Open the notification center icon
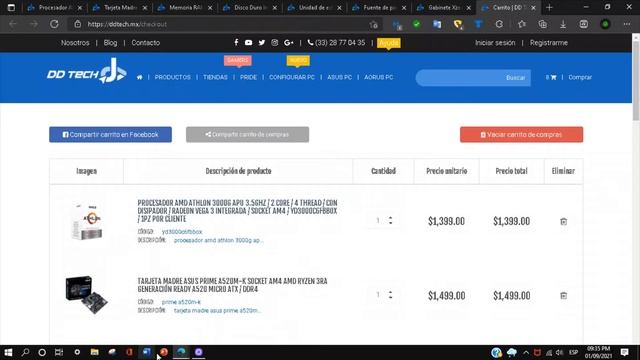The image size is (640, 360). (624, 352)
